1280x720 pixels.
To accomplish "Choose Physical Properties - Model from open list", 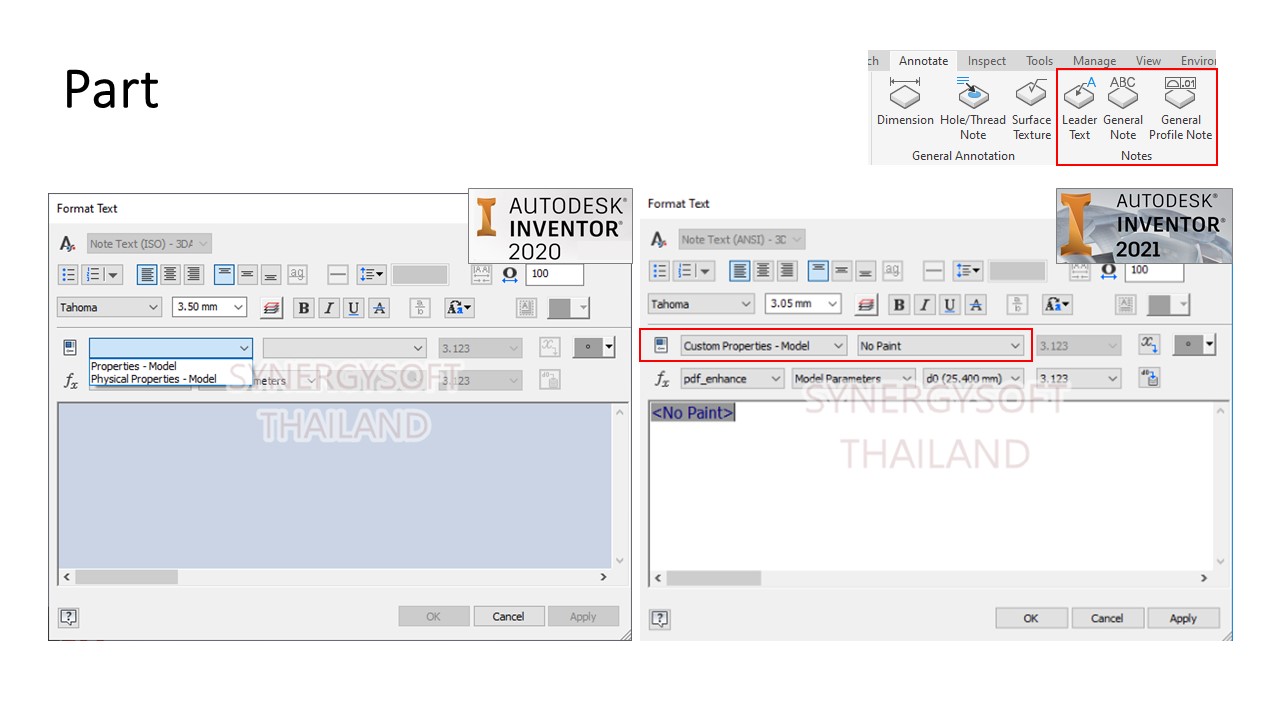I will (154, 379).
